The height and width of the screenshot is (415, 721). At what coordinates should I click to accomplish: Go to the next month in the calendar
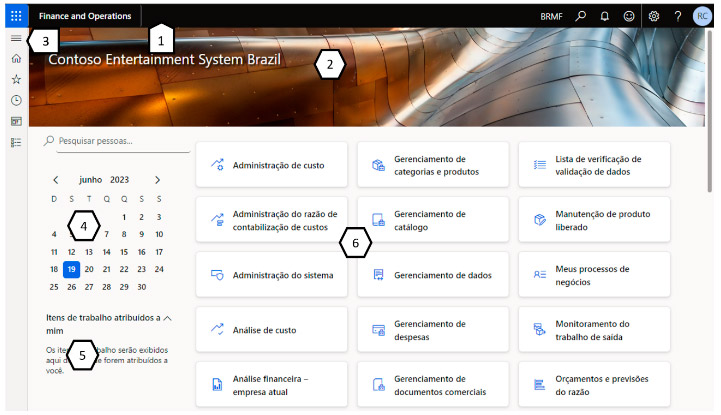pos(157,180)
